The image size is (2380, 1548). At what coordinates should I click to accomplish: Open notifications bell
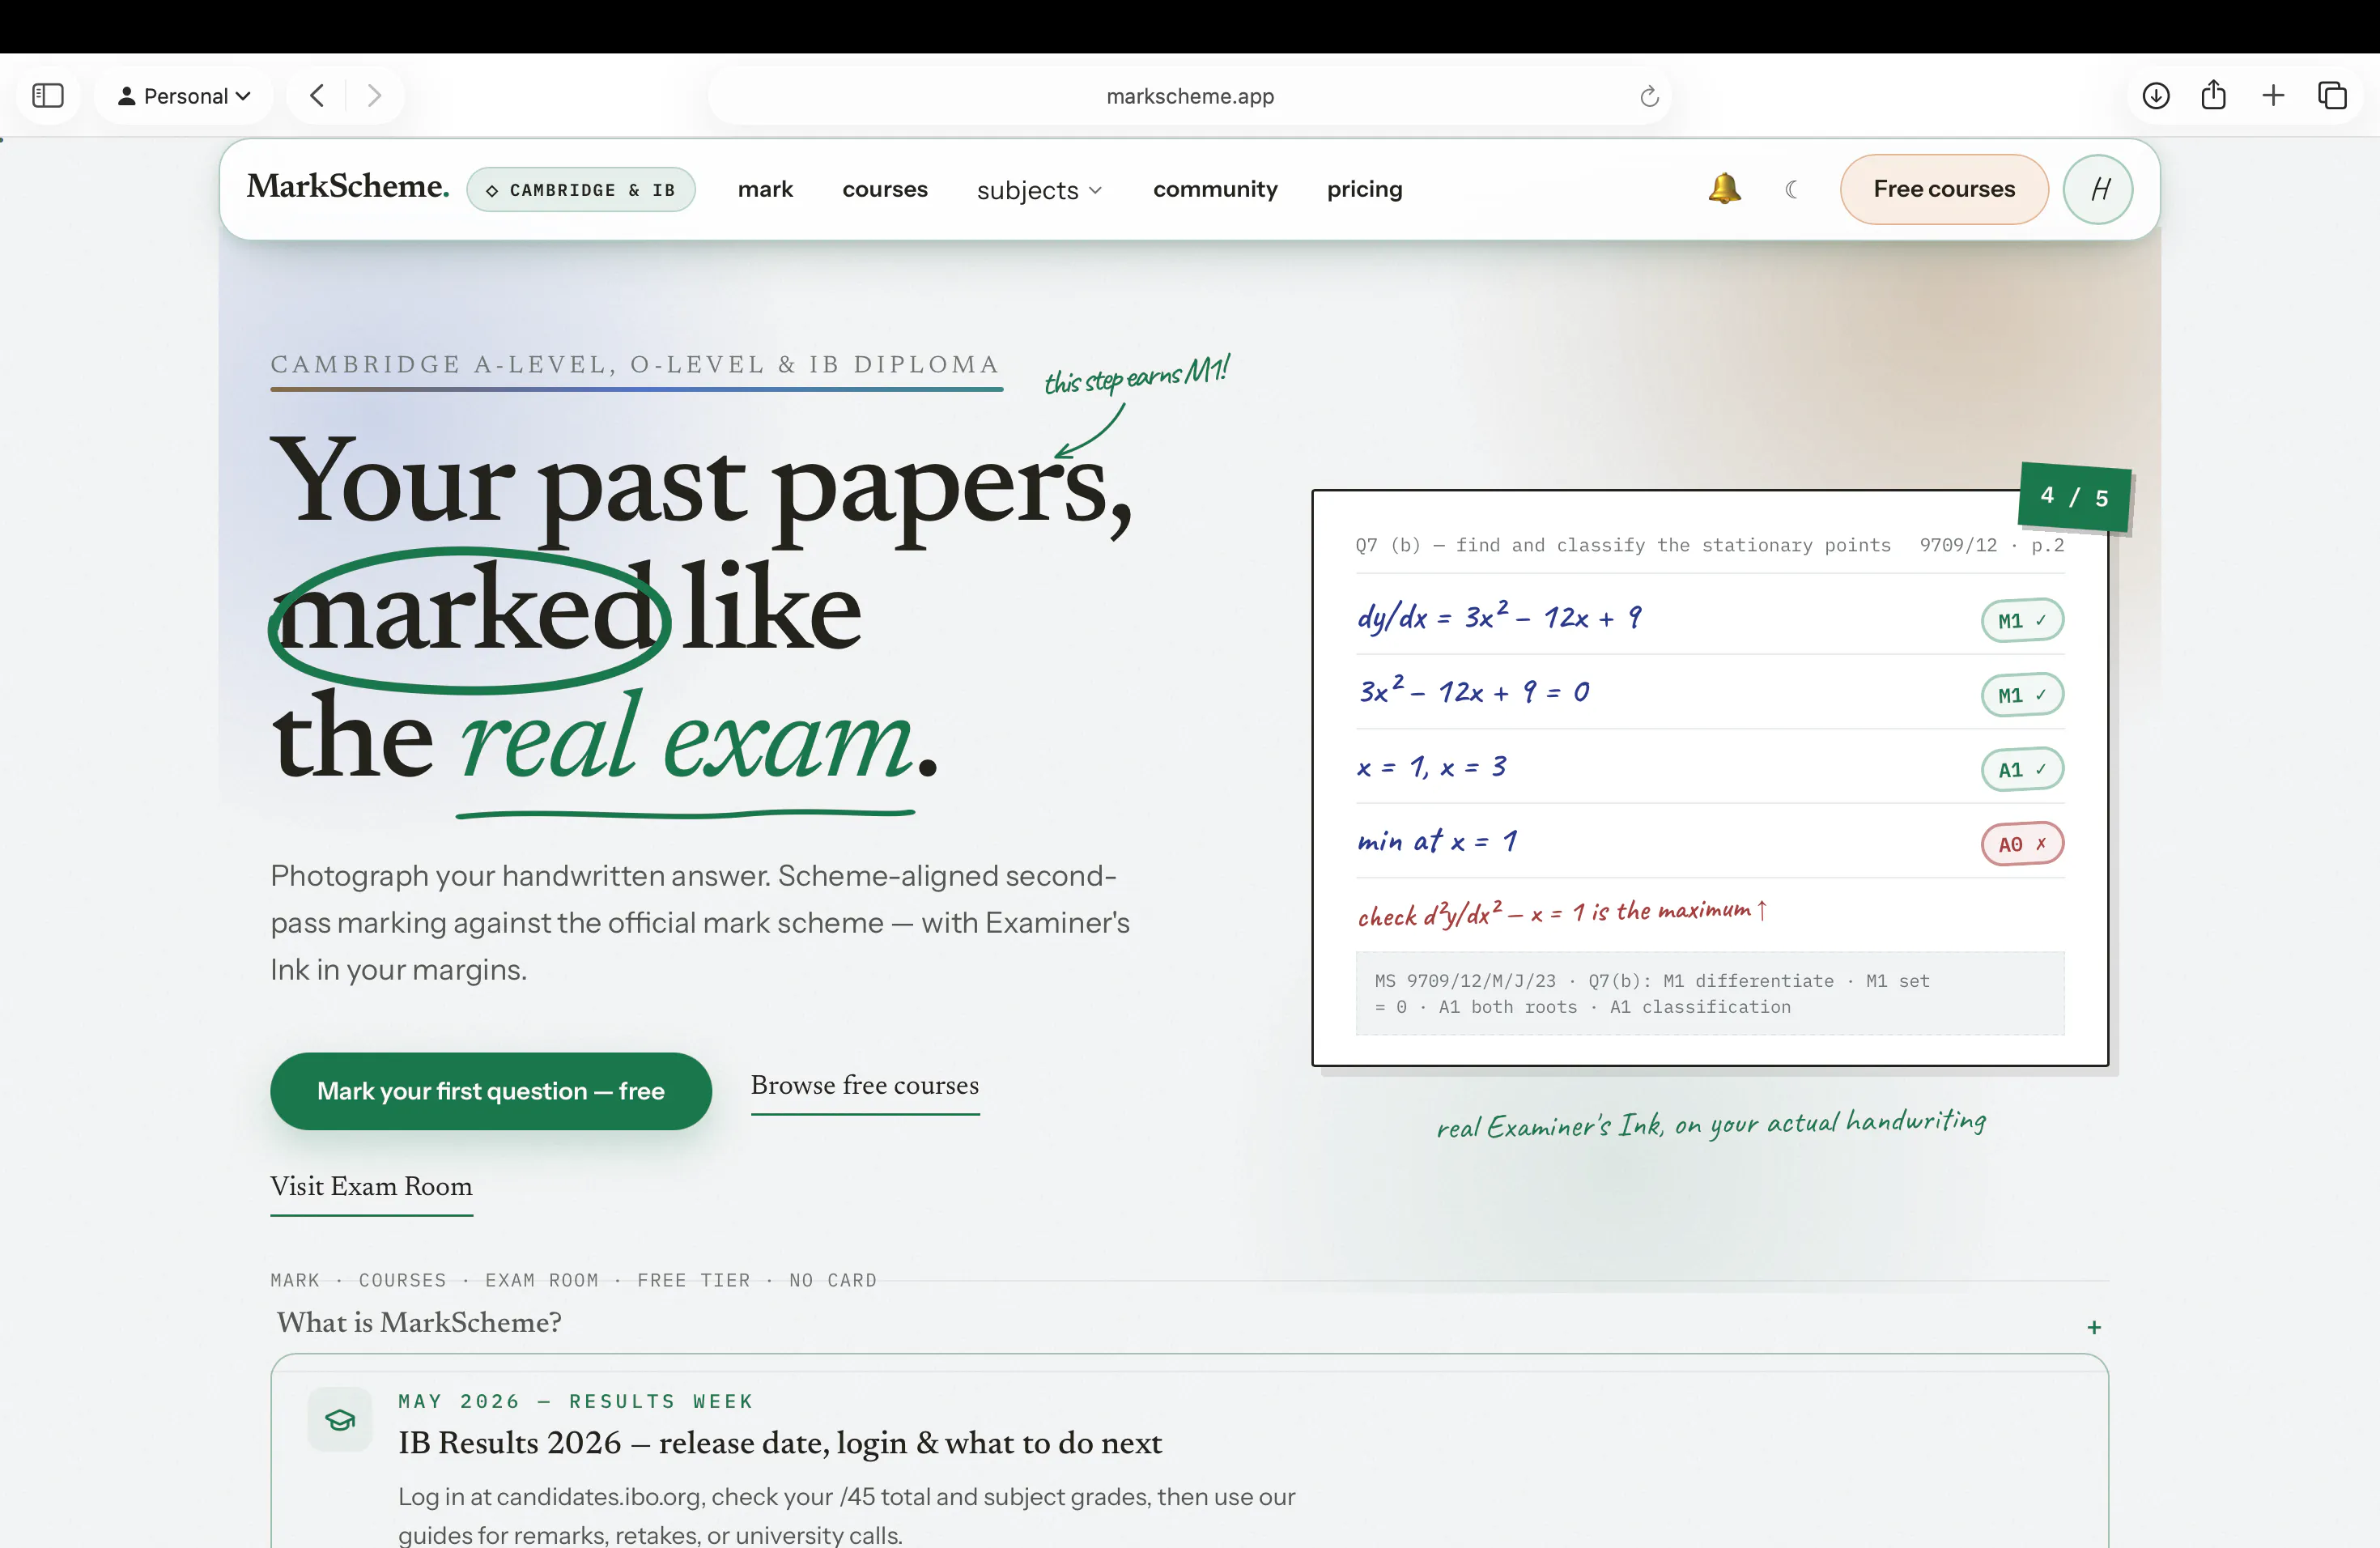point(1724,189)
